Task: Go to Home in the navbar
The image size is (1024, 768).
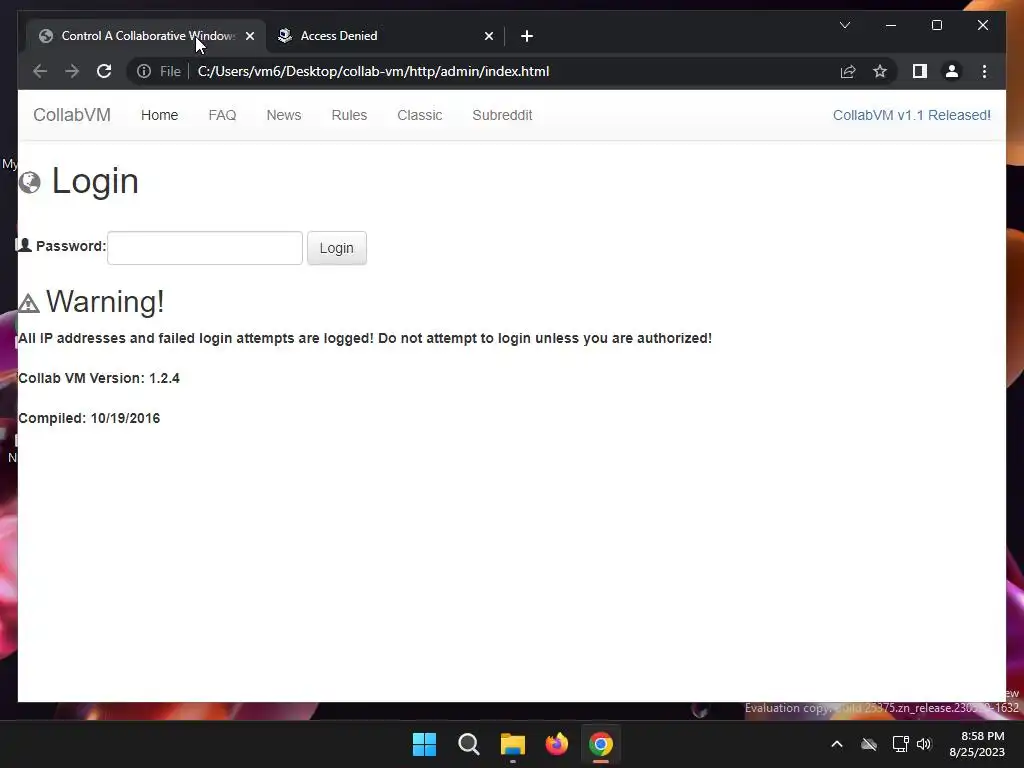Action: [x=159, y=115]
